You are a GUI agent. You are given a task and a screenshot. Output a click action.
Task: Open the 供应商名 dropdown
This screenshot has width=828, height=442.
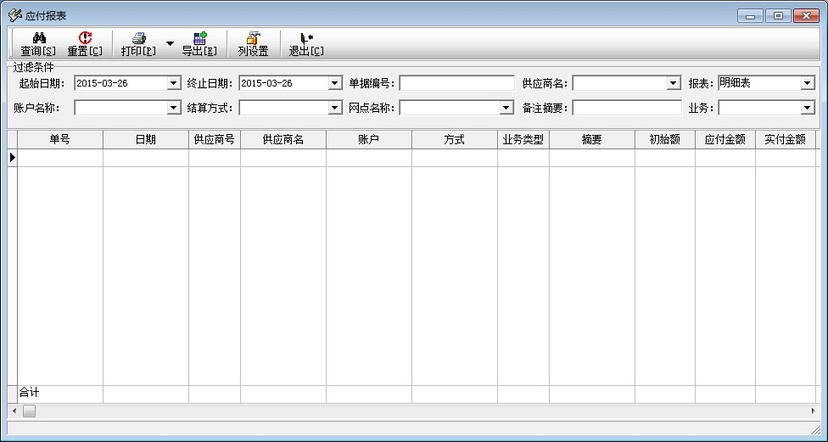pyautogui.click(x=673, y=83)
